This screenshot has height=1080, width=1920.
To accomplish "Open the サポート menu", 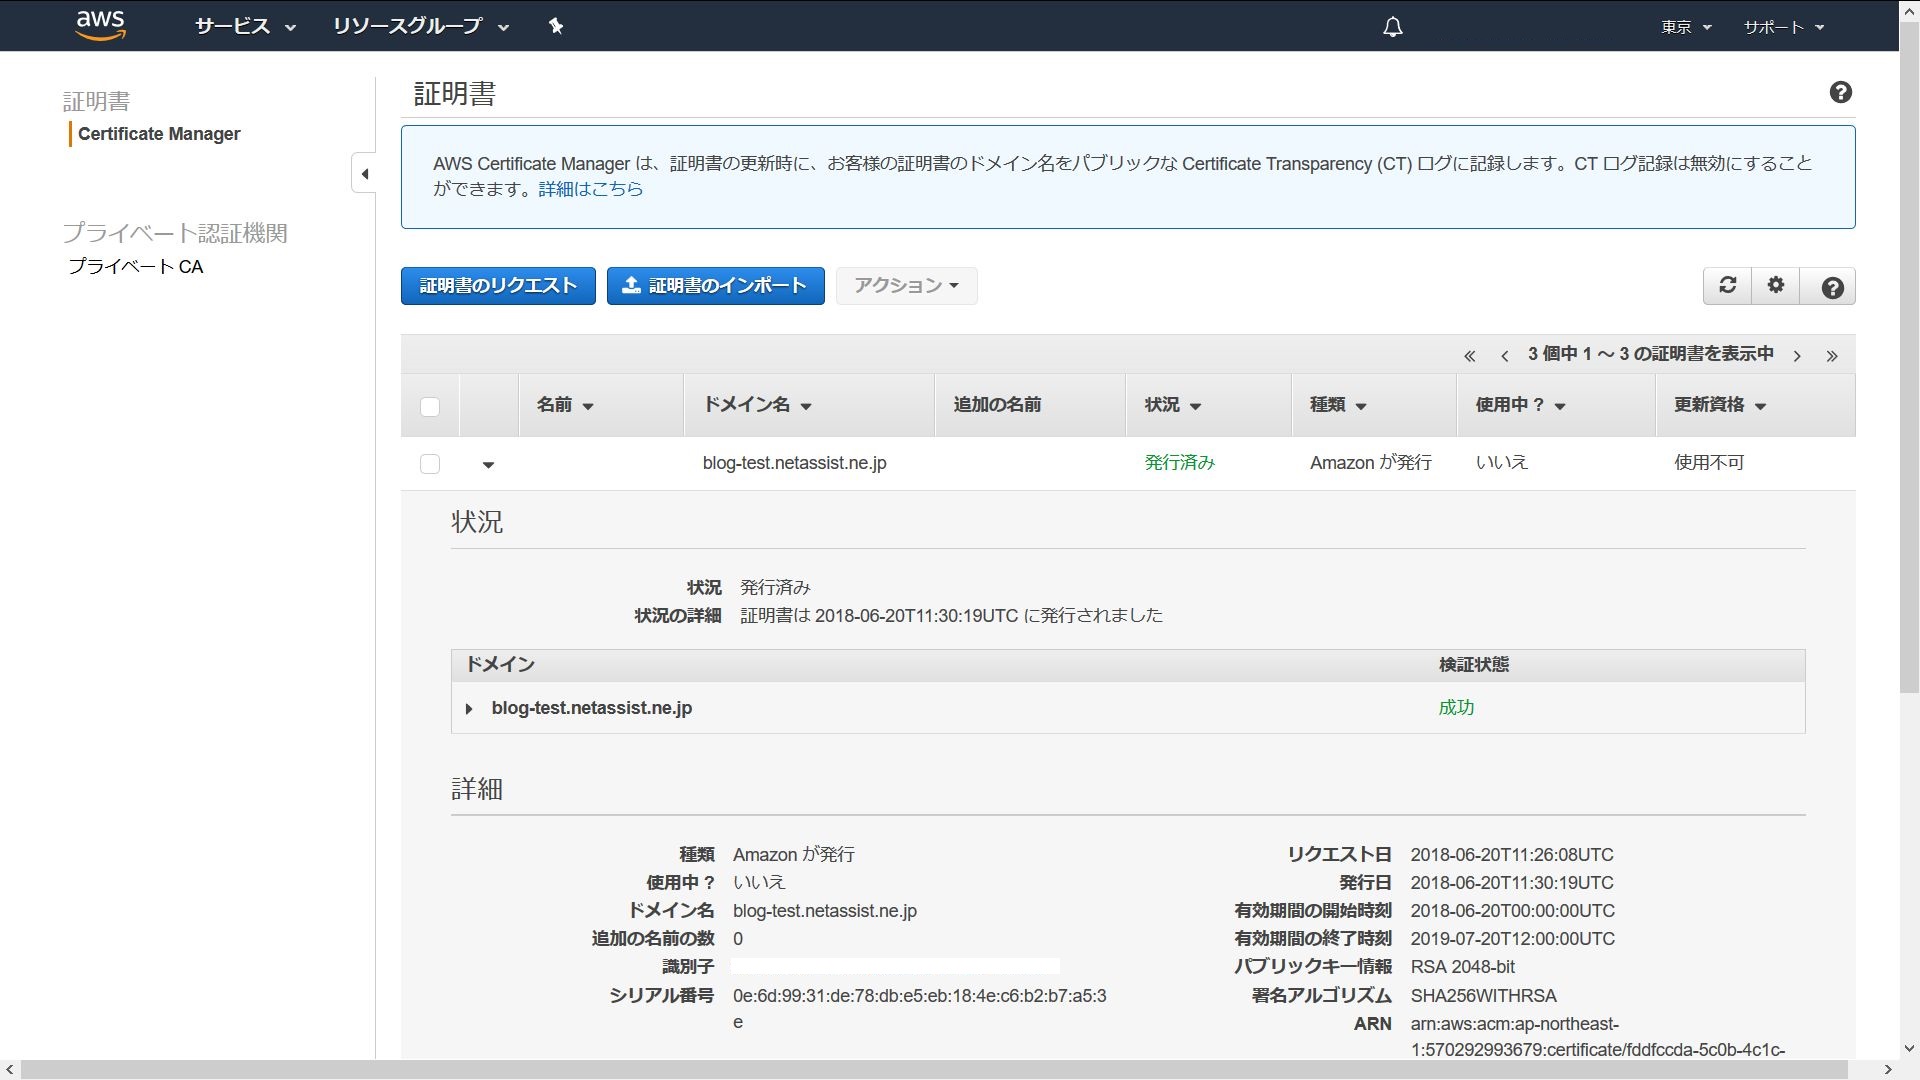I will coord(1784,27).
